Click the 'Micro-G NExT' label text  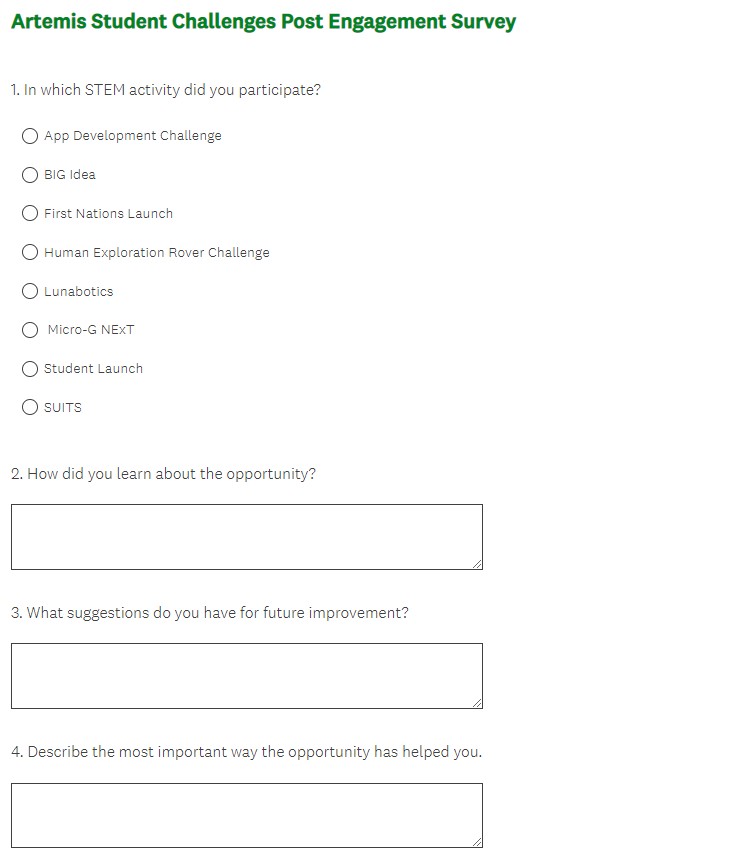pyautogui.click(x=91, y=330)
